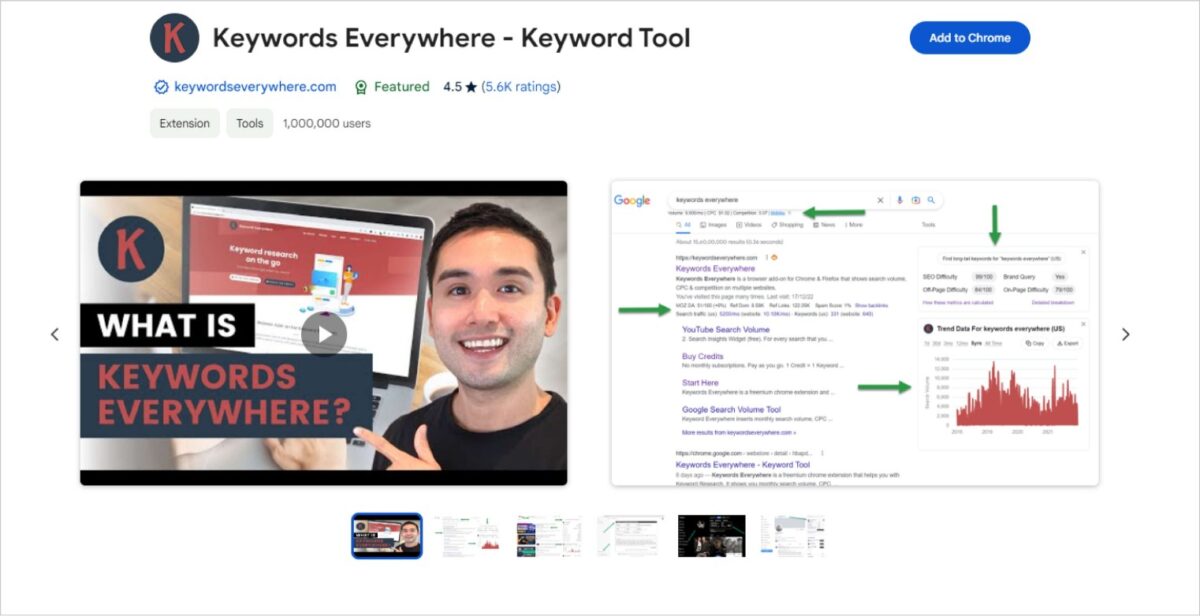
Task: Click the microphone voice search icon
Action: 900,200
